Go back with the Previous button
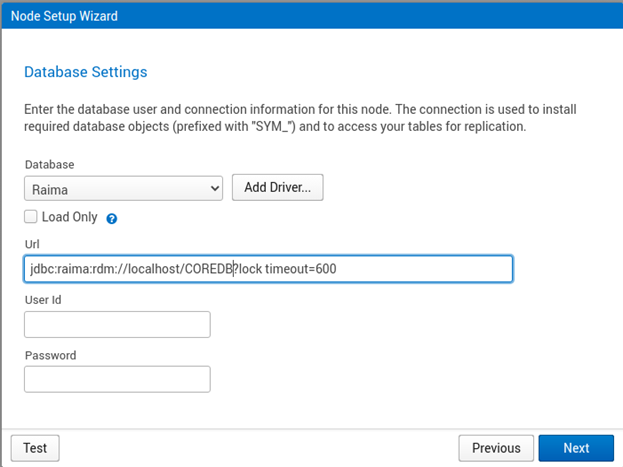 click(496, 448)
